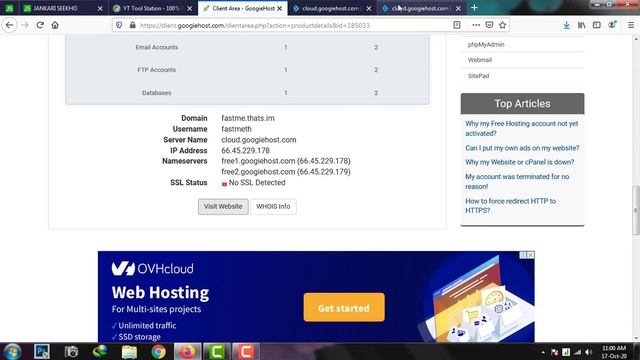
Task: Open the Windows Start button
Action: point(12,351)
